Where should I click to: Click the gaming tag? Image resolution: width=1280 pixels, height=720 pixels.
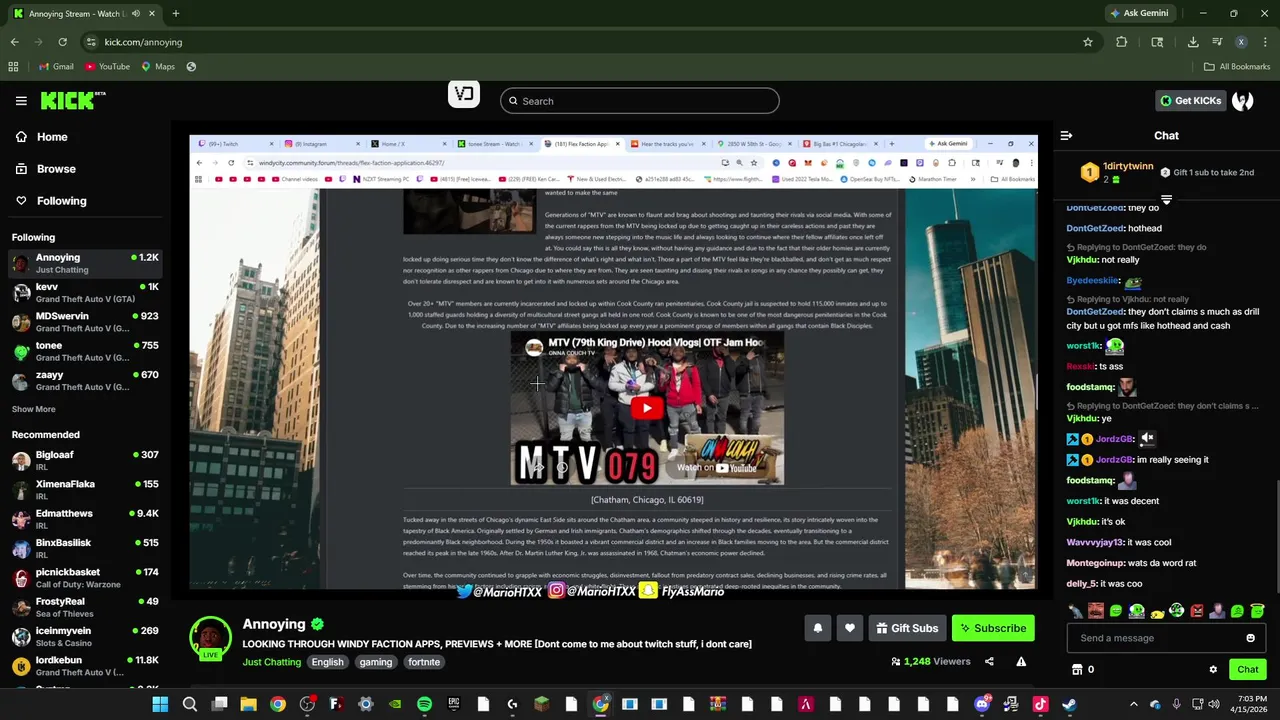[x=376, y=662]
